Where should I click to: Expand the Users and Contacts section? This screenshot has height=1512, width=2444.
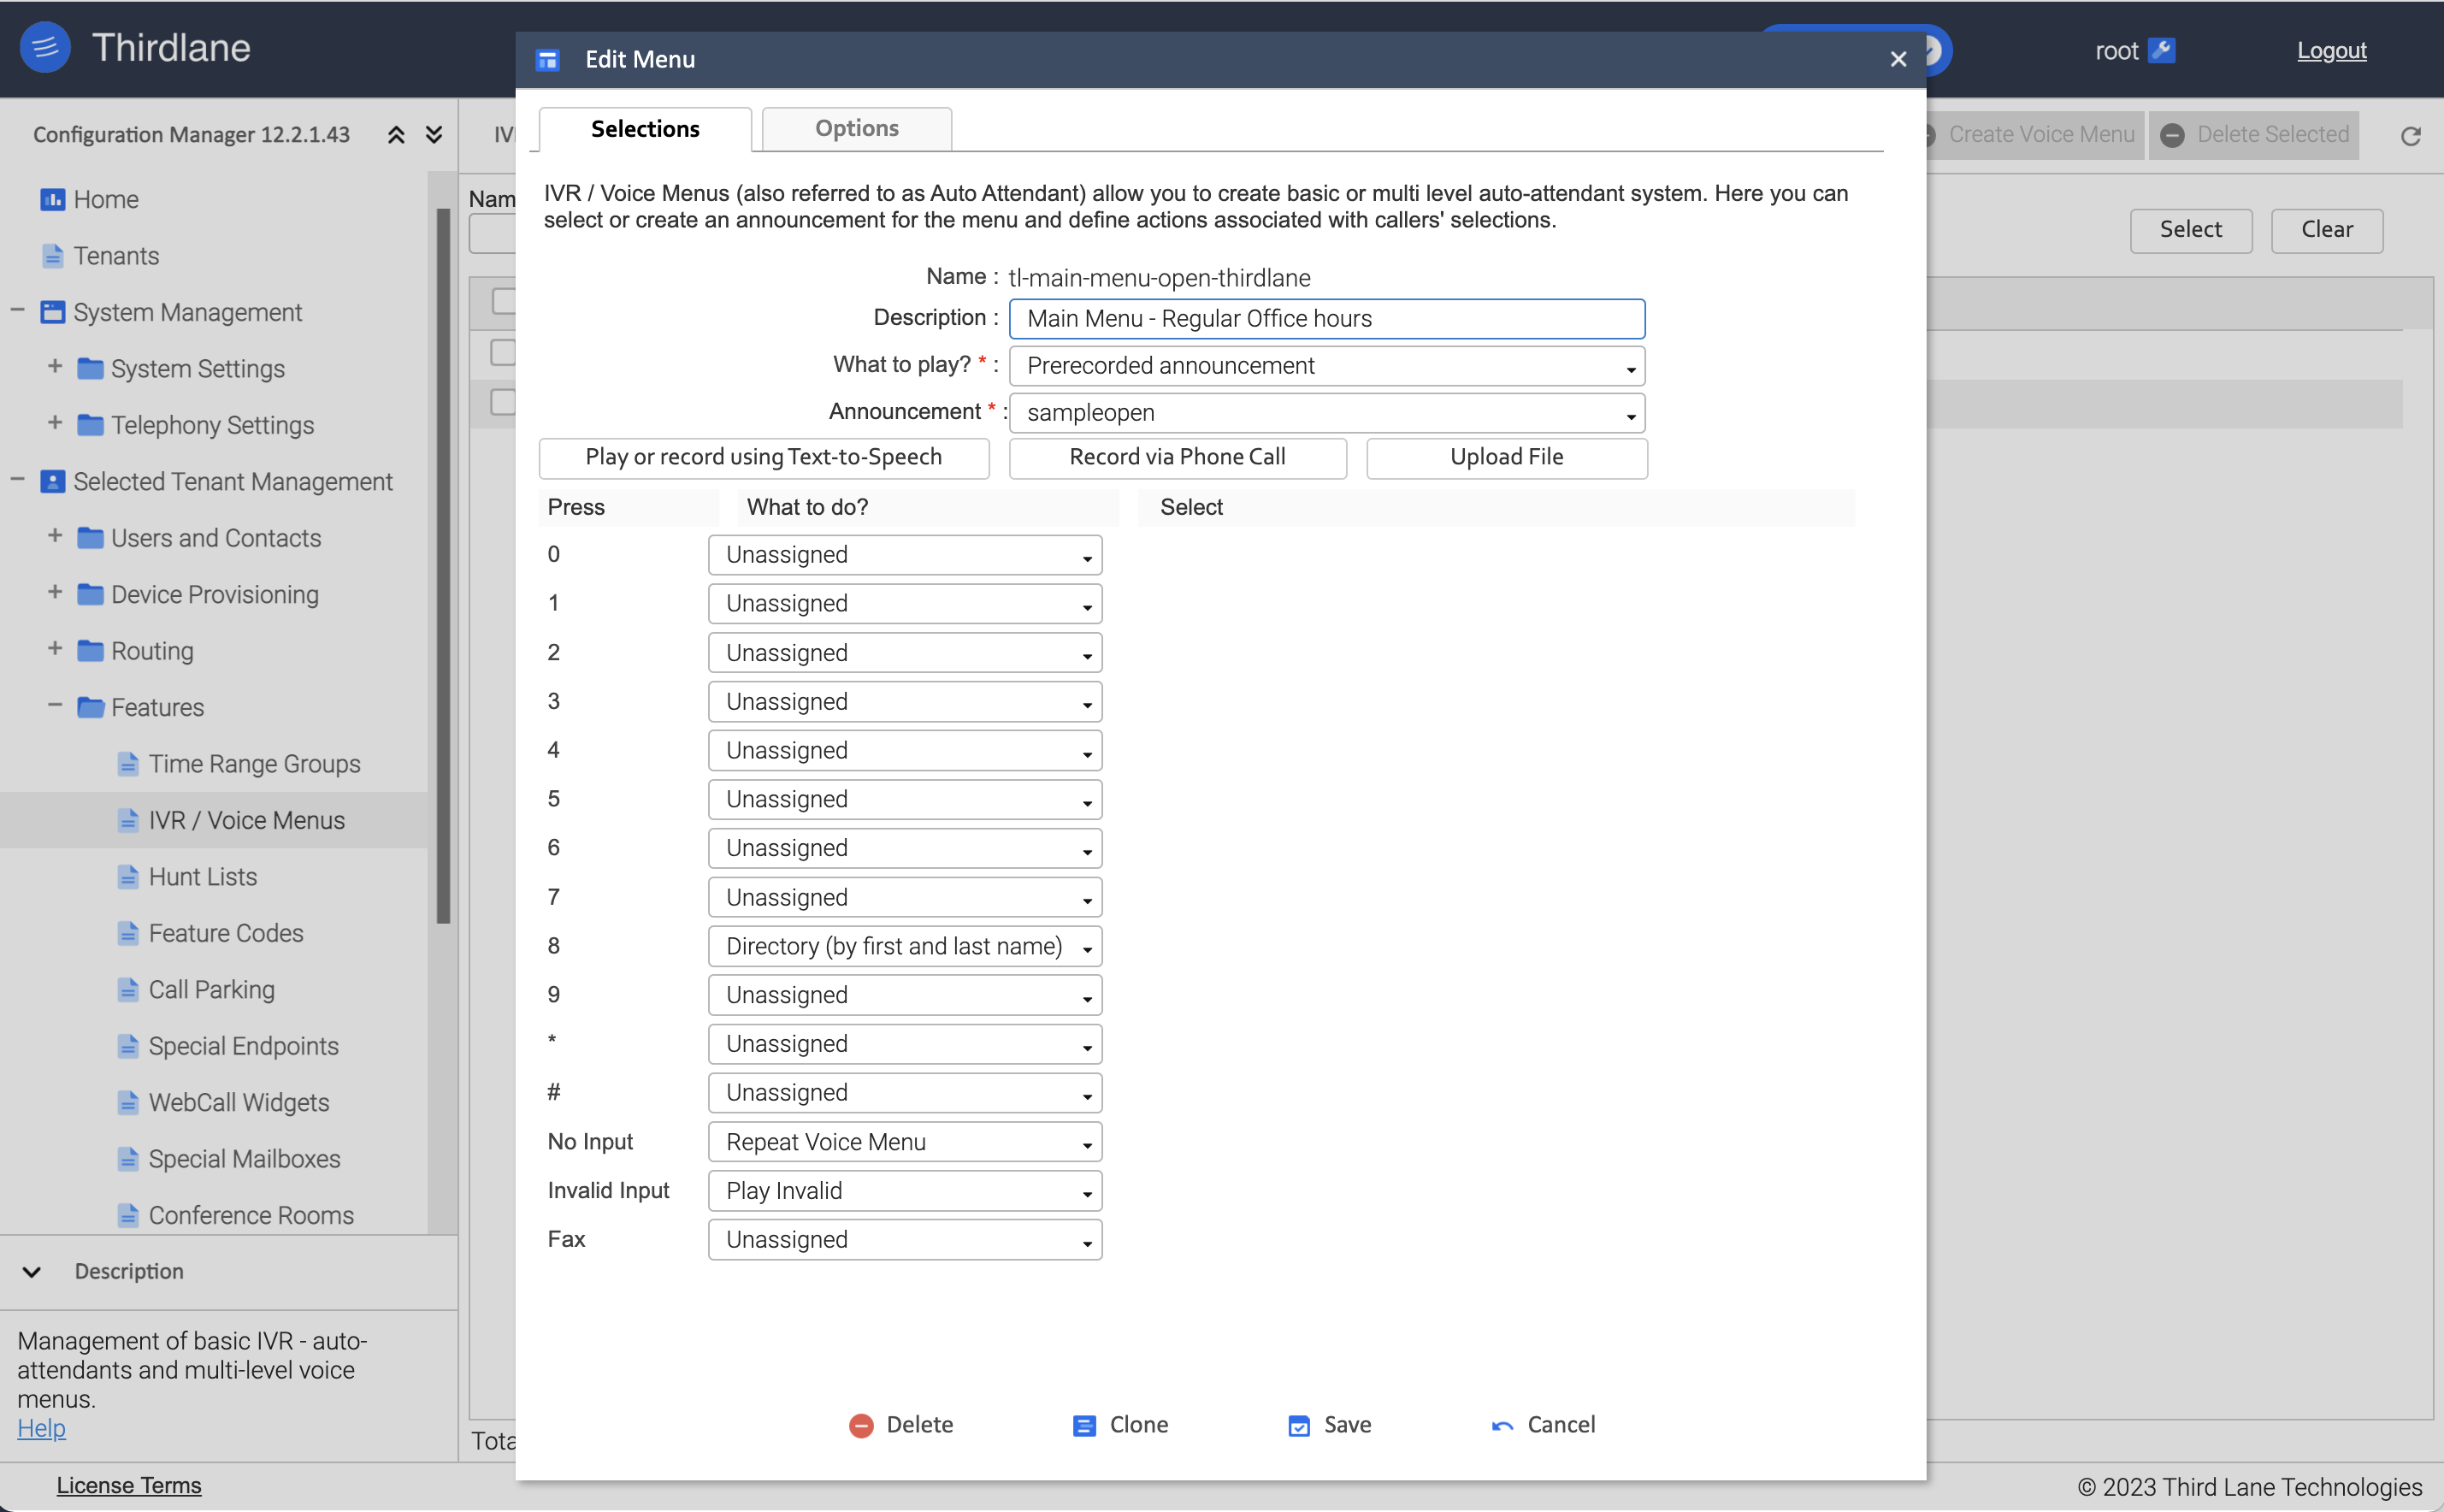click(x=54, y=537)
